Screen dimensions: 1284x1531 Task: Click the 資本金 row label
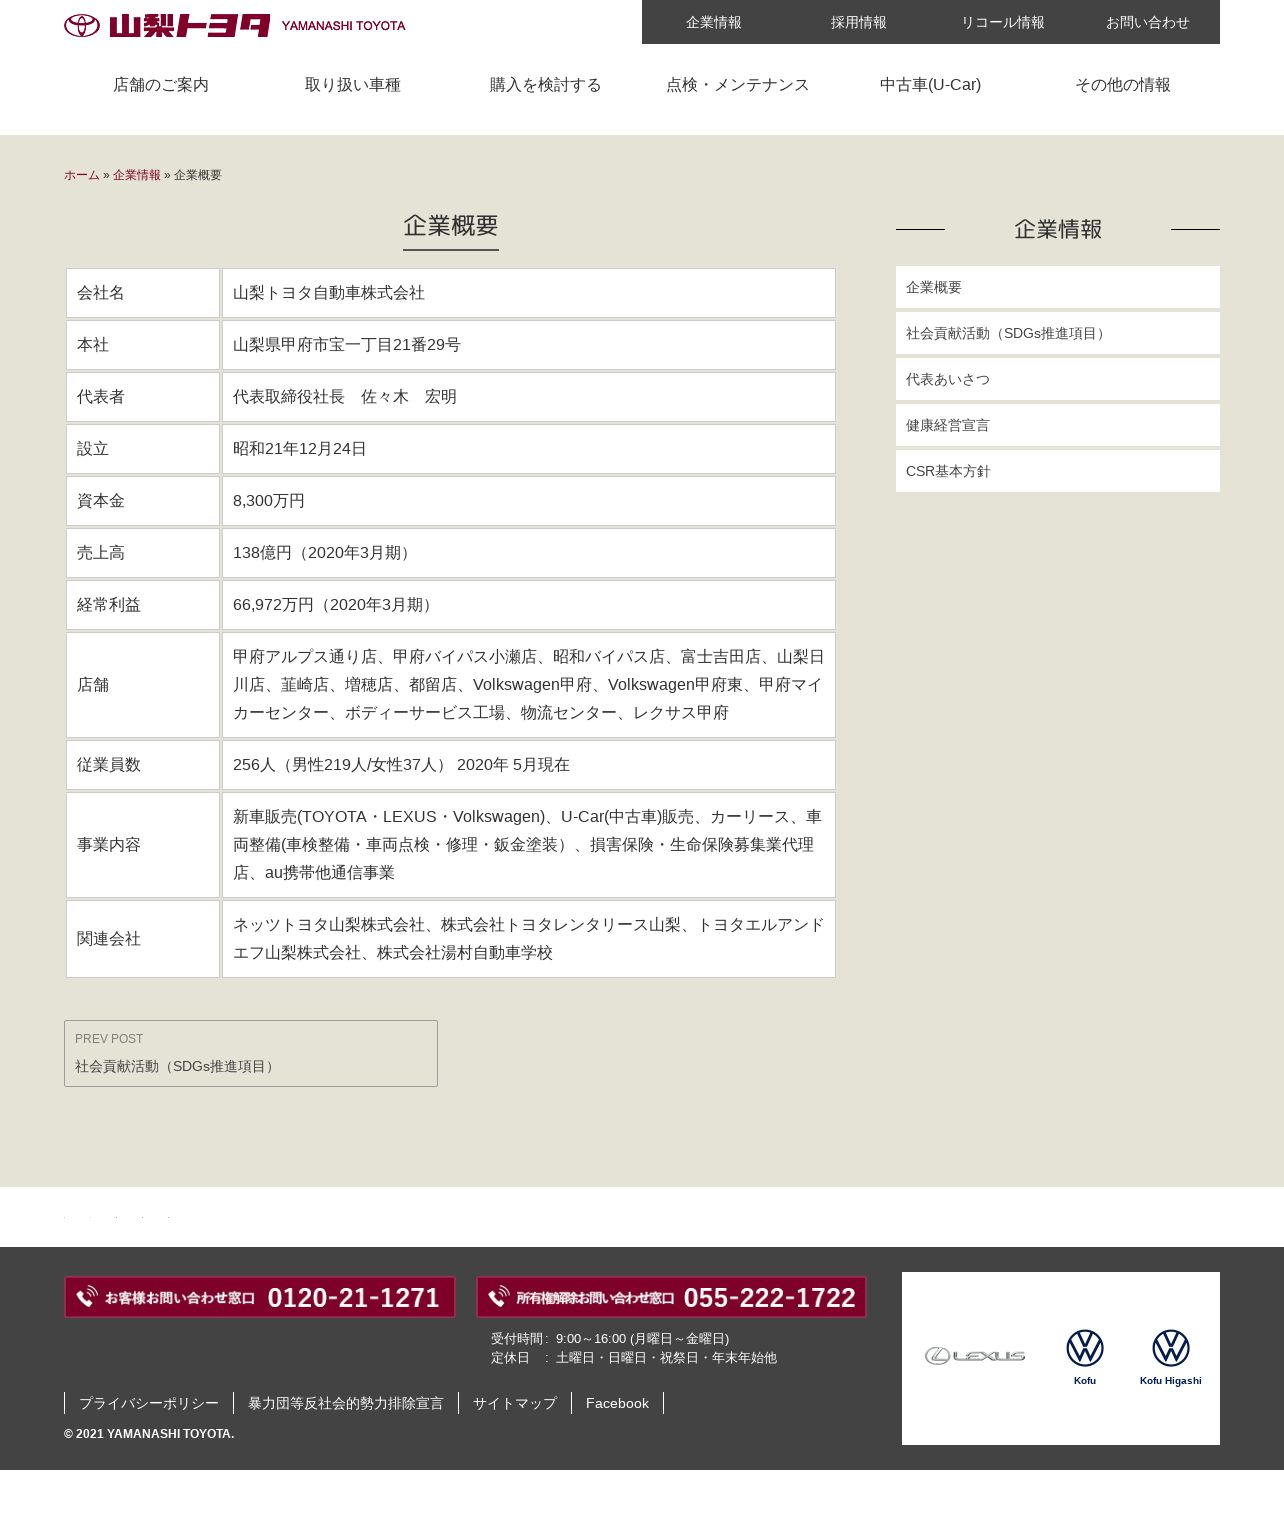pyautogui.click(x=143, y=501)
